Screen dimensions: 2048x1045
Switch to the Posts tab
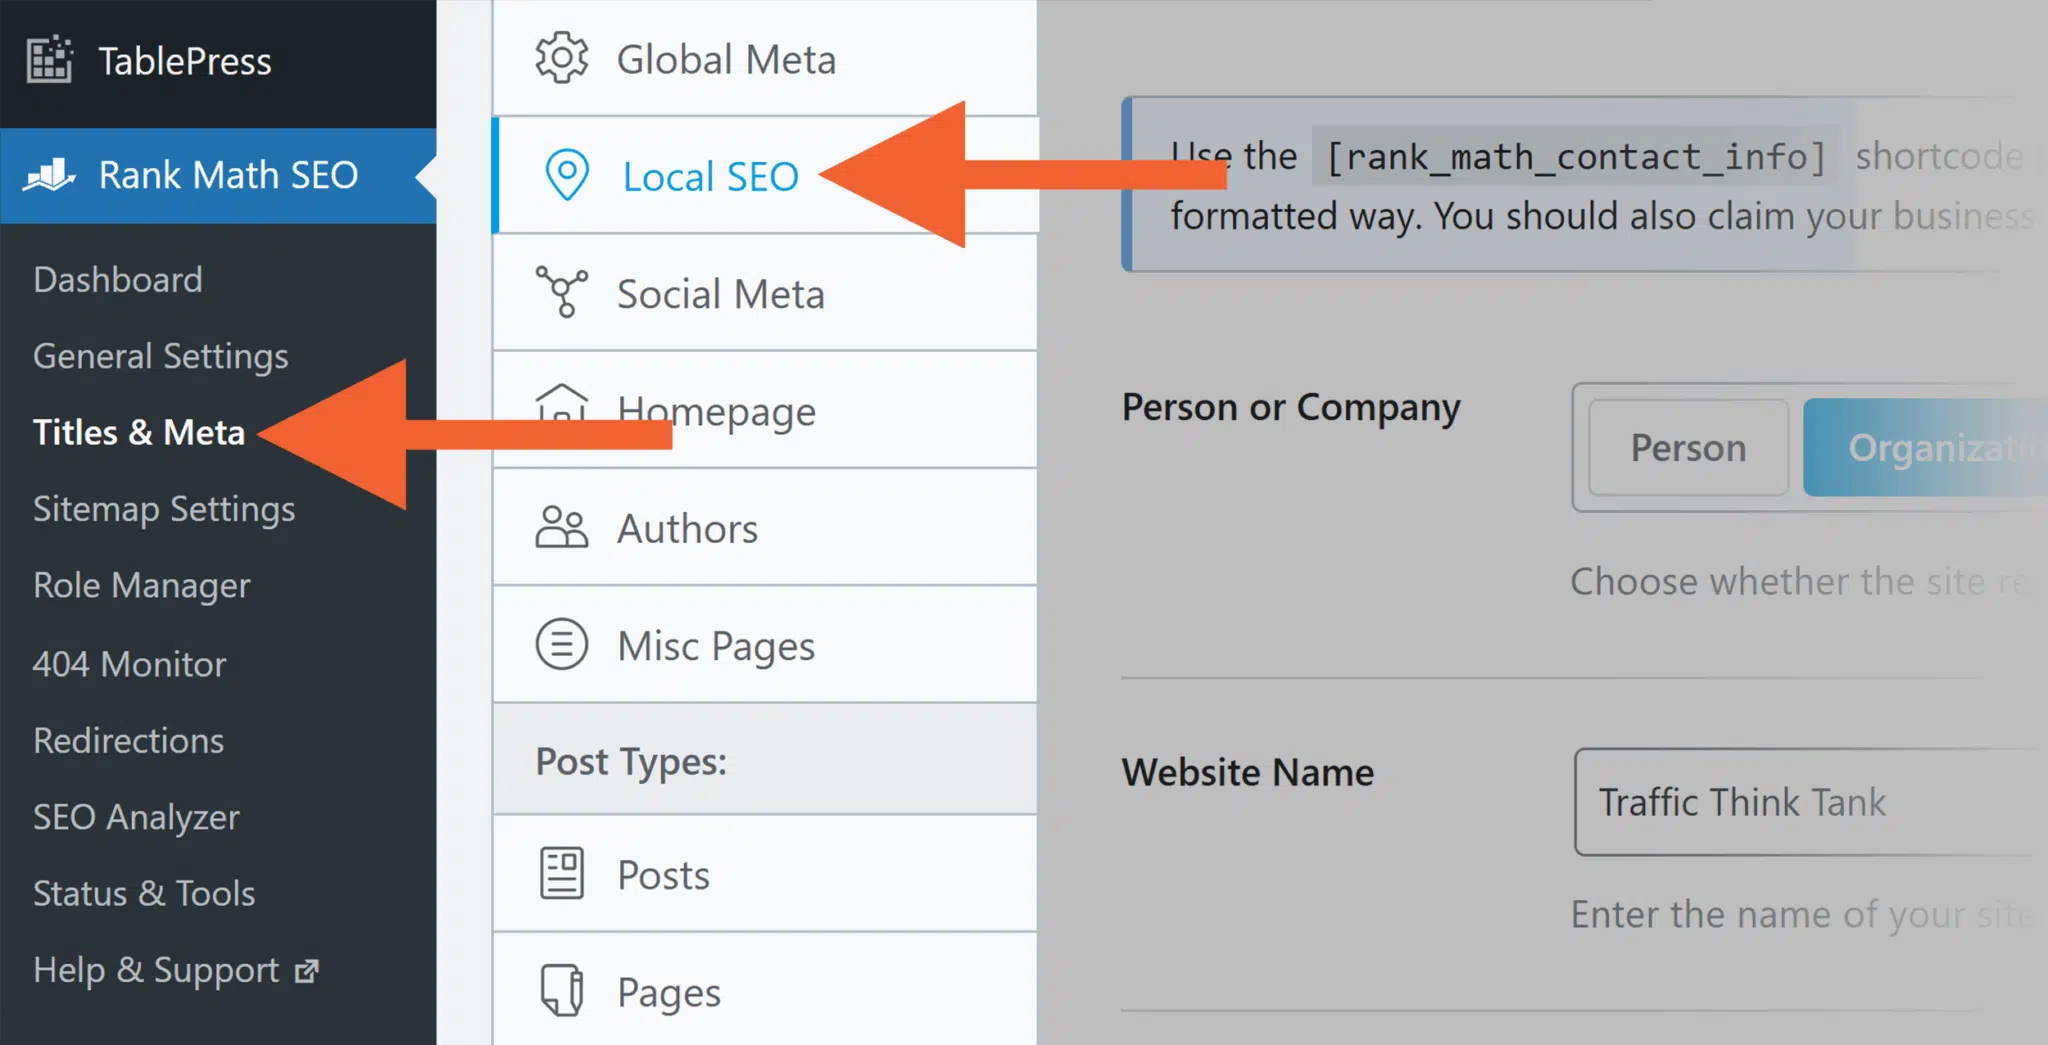click(x=765, y=873)
